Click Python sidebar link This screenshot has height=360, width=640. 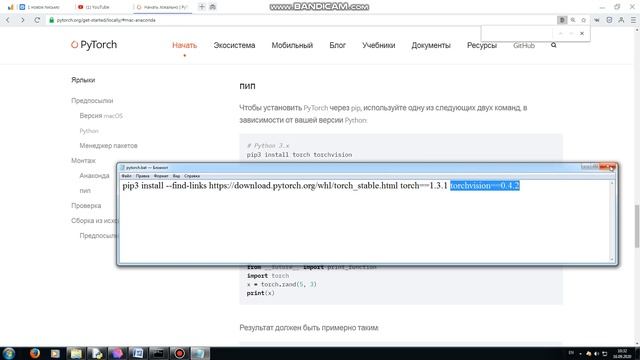pyautogui.click(x=89, y=131)
